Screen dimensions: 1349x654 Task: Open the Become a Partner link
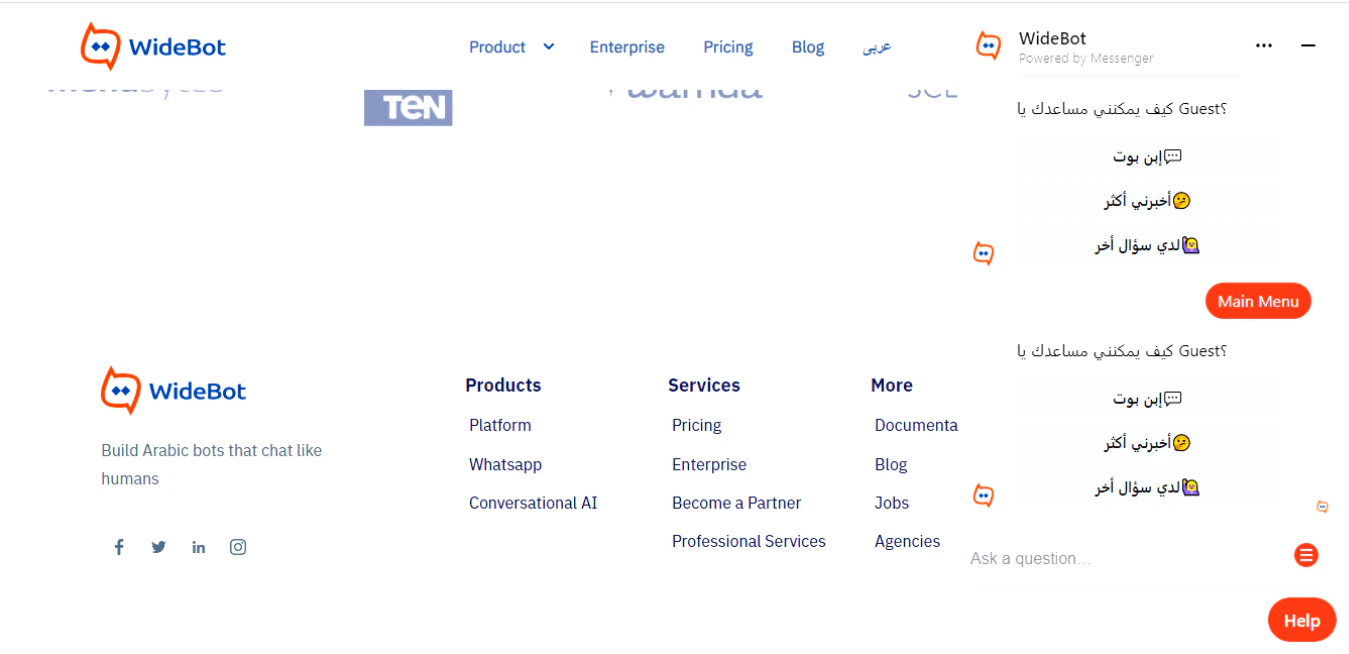coord(736,502)
